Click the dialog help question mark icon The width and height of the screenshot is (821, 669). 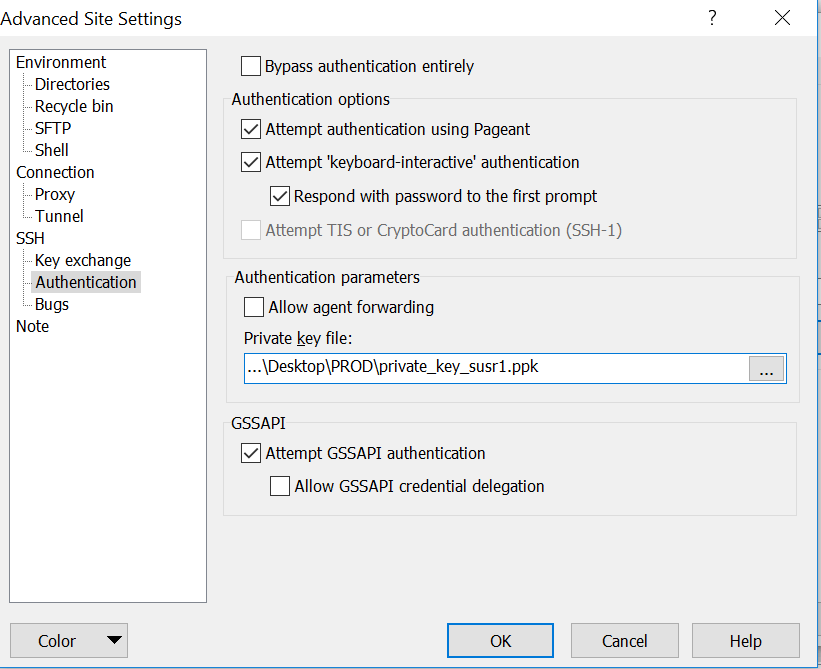point(711,18)
